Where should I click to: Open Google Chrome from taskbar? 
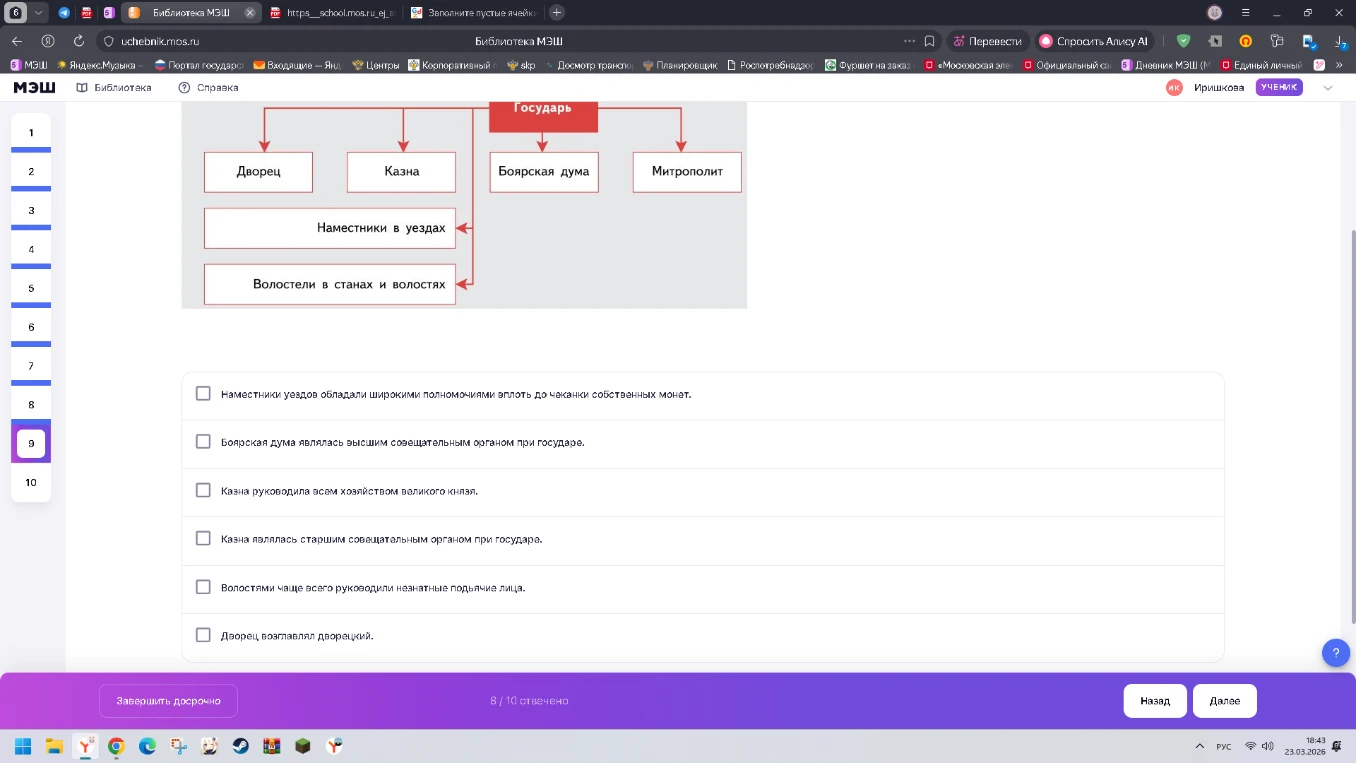tap(116, 746)
